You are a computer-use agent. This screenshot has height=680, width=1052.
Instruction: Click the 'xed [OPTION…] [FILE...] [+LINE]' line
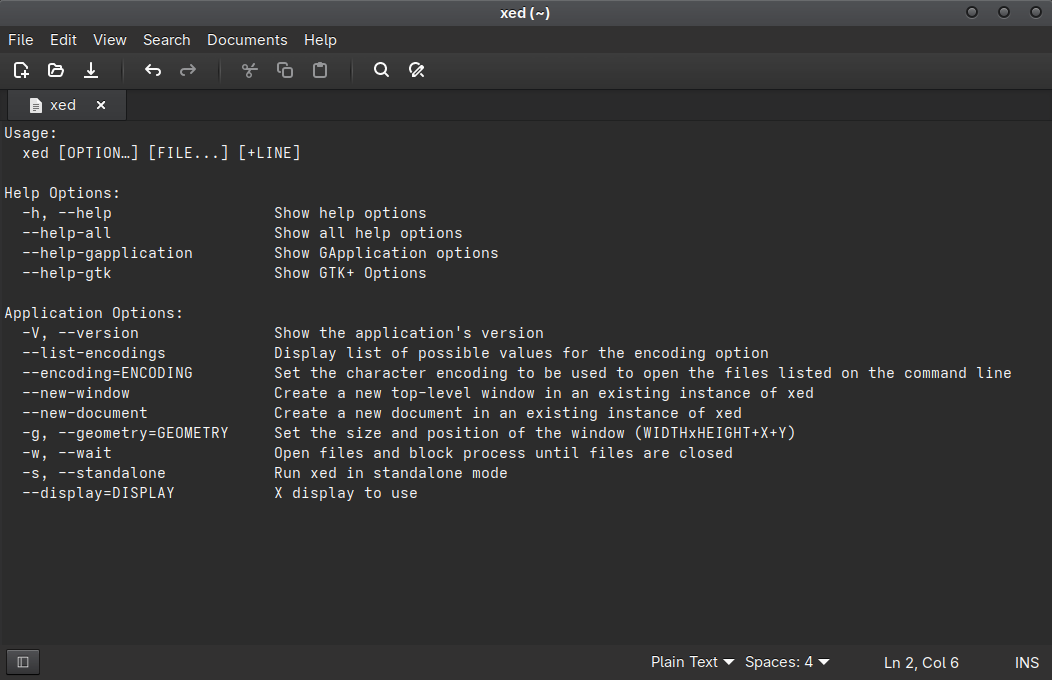click(x=161, y=153)
